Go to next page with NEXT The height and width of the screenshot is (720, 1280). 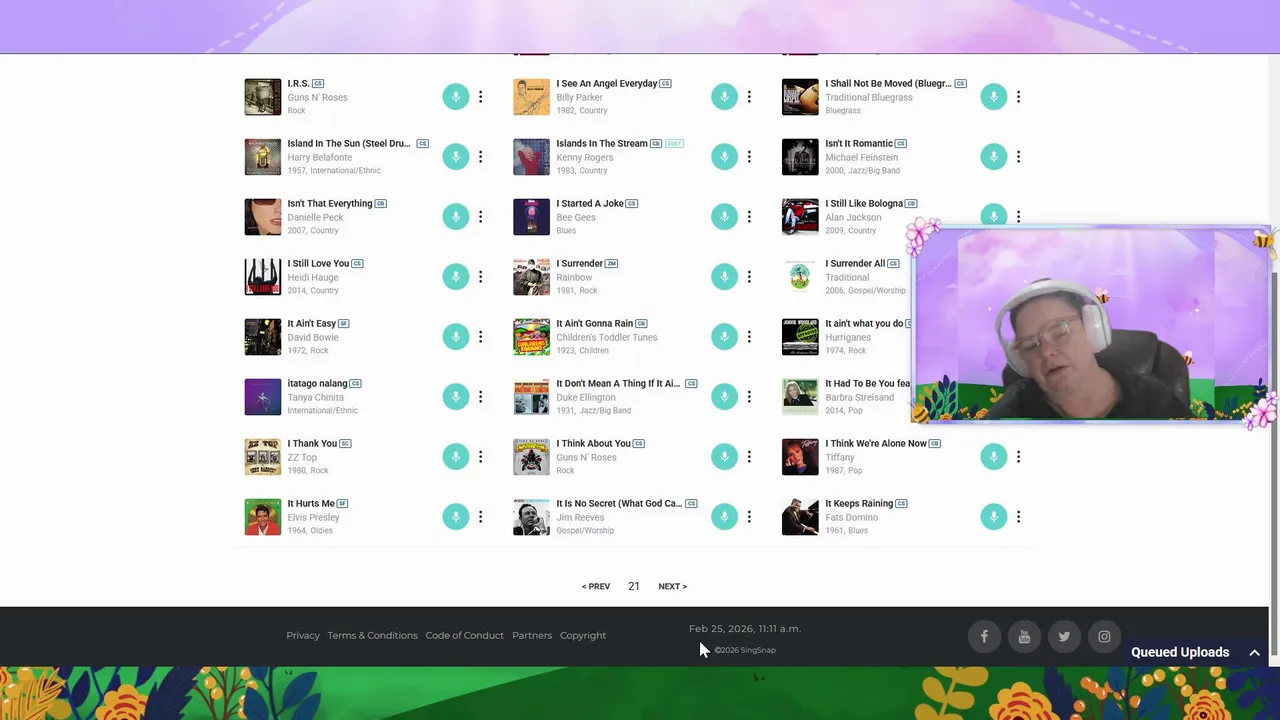[672, 586]
